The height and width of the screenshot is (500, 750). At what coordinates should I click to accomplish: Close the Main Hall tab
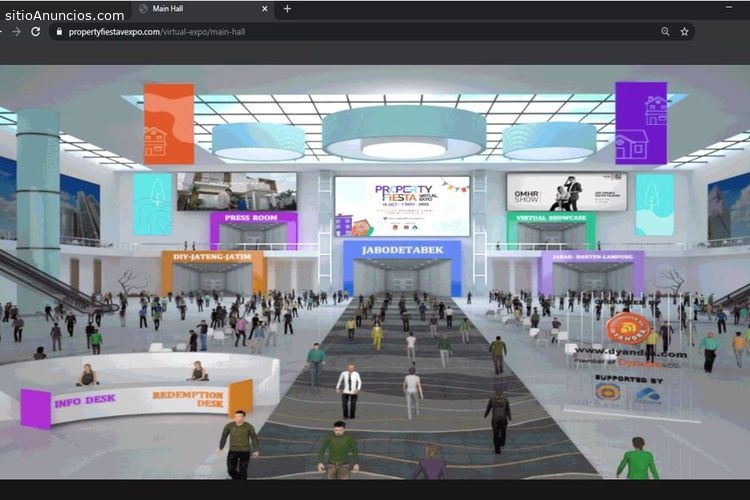point(265,9)
